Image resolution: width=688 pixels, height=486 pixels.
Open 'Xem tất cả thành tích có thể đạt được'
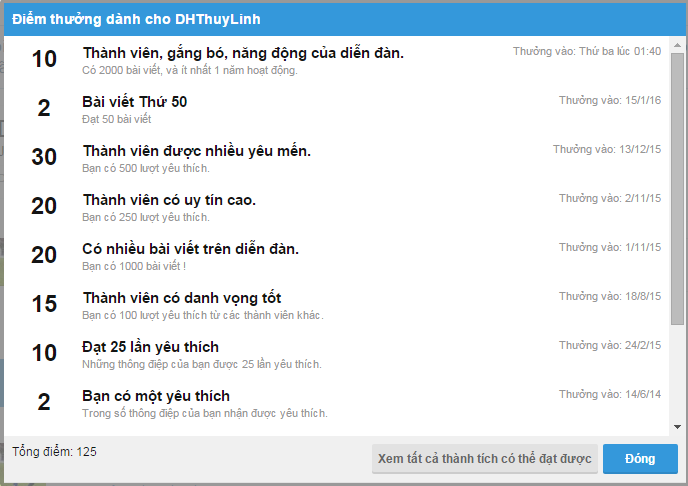click(x=485, y=458)
